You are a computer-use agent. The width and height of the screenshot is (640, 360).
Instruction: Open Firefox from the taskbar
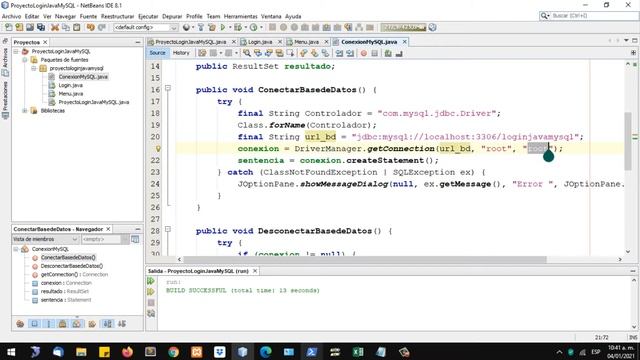[x=127, y=351]
